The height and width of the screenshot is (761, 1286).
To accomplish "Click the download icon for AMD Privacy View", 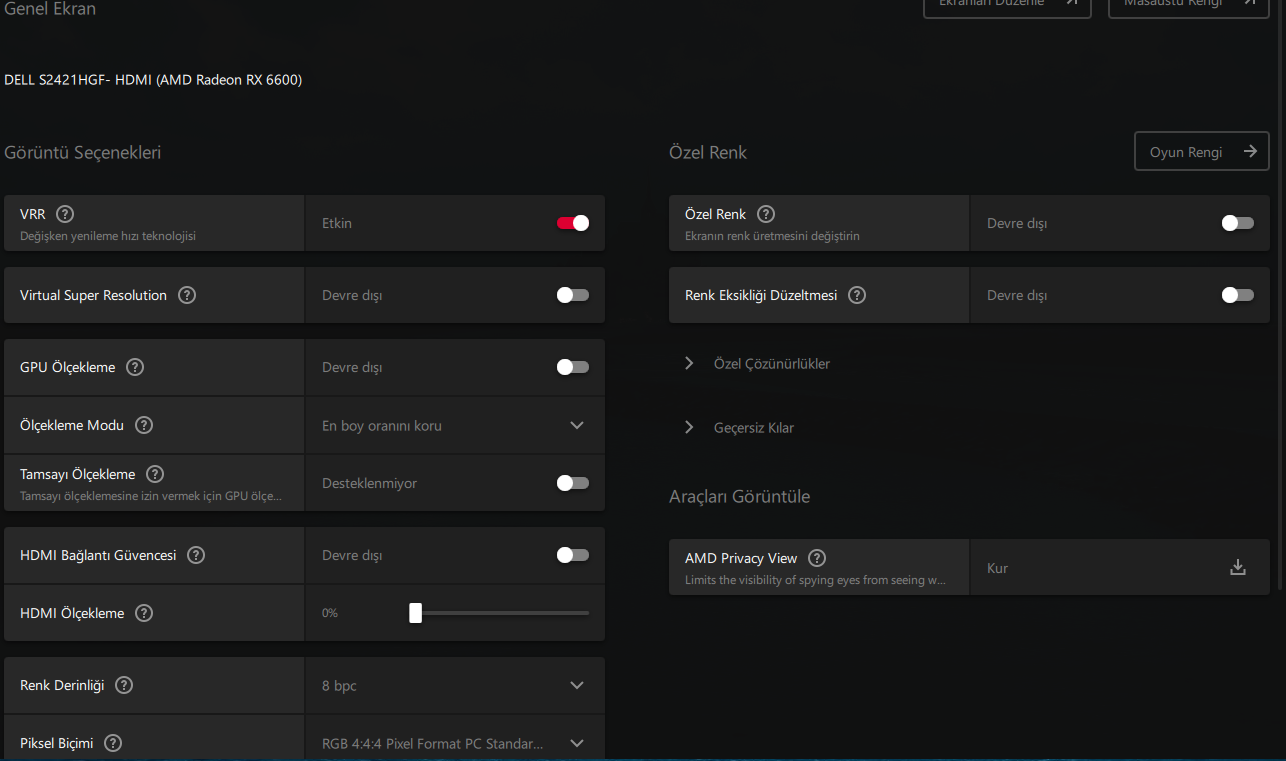I will [1238, 568].
